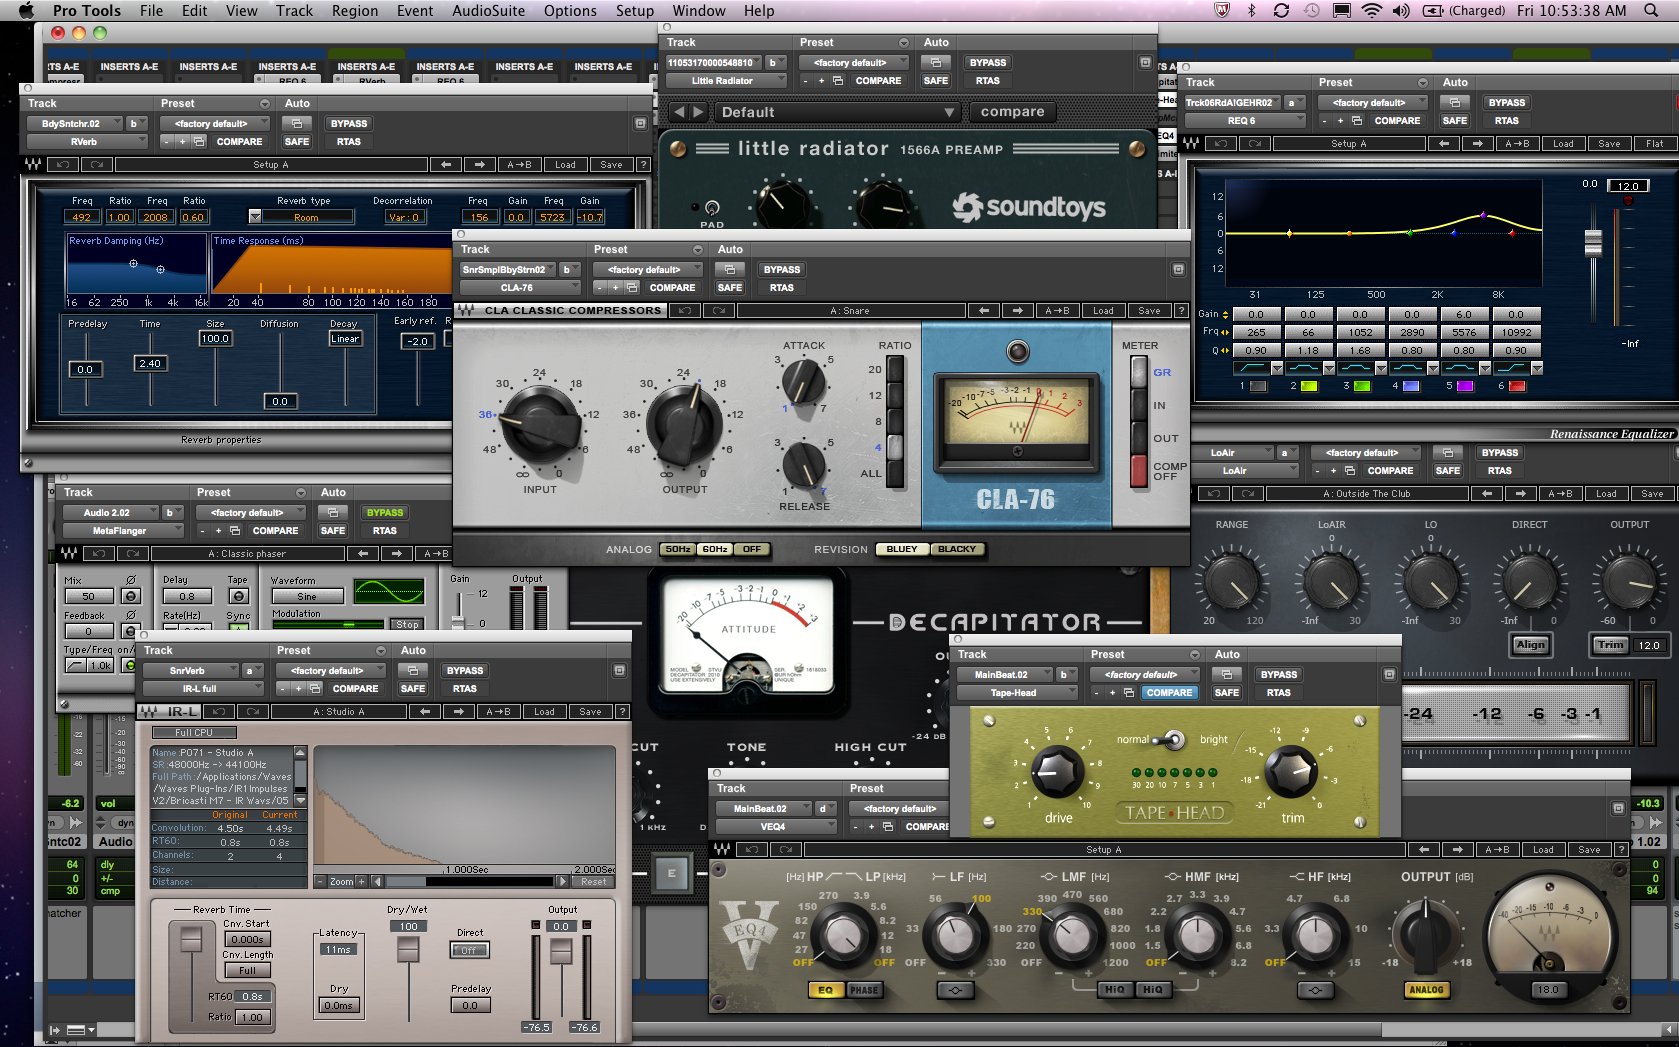
Task: Click the target button in RVerb window header
Action: (x=640, y=123)
